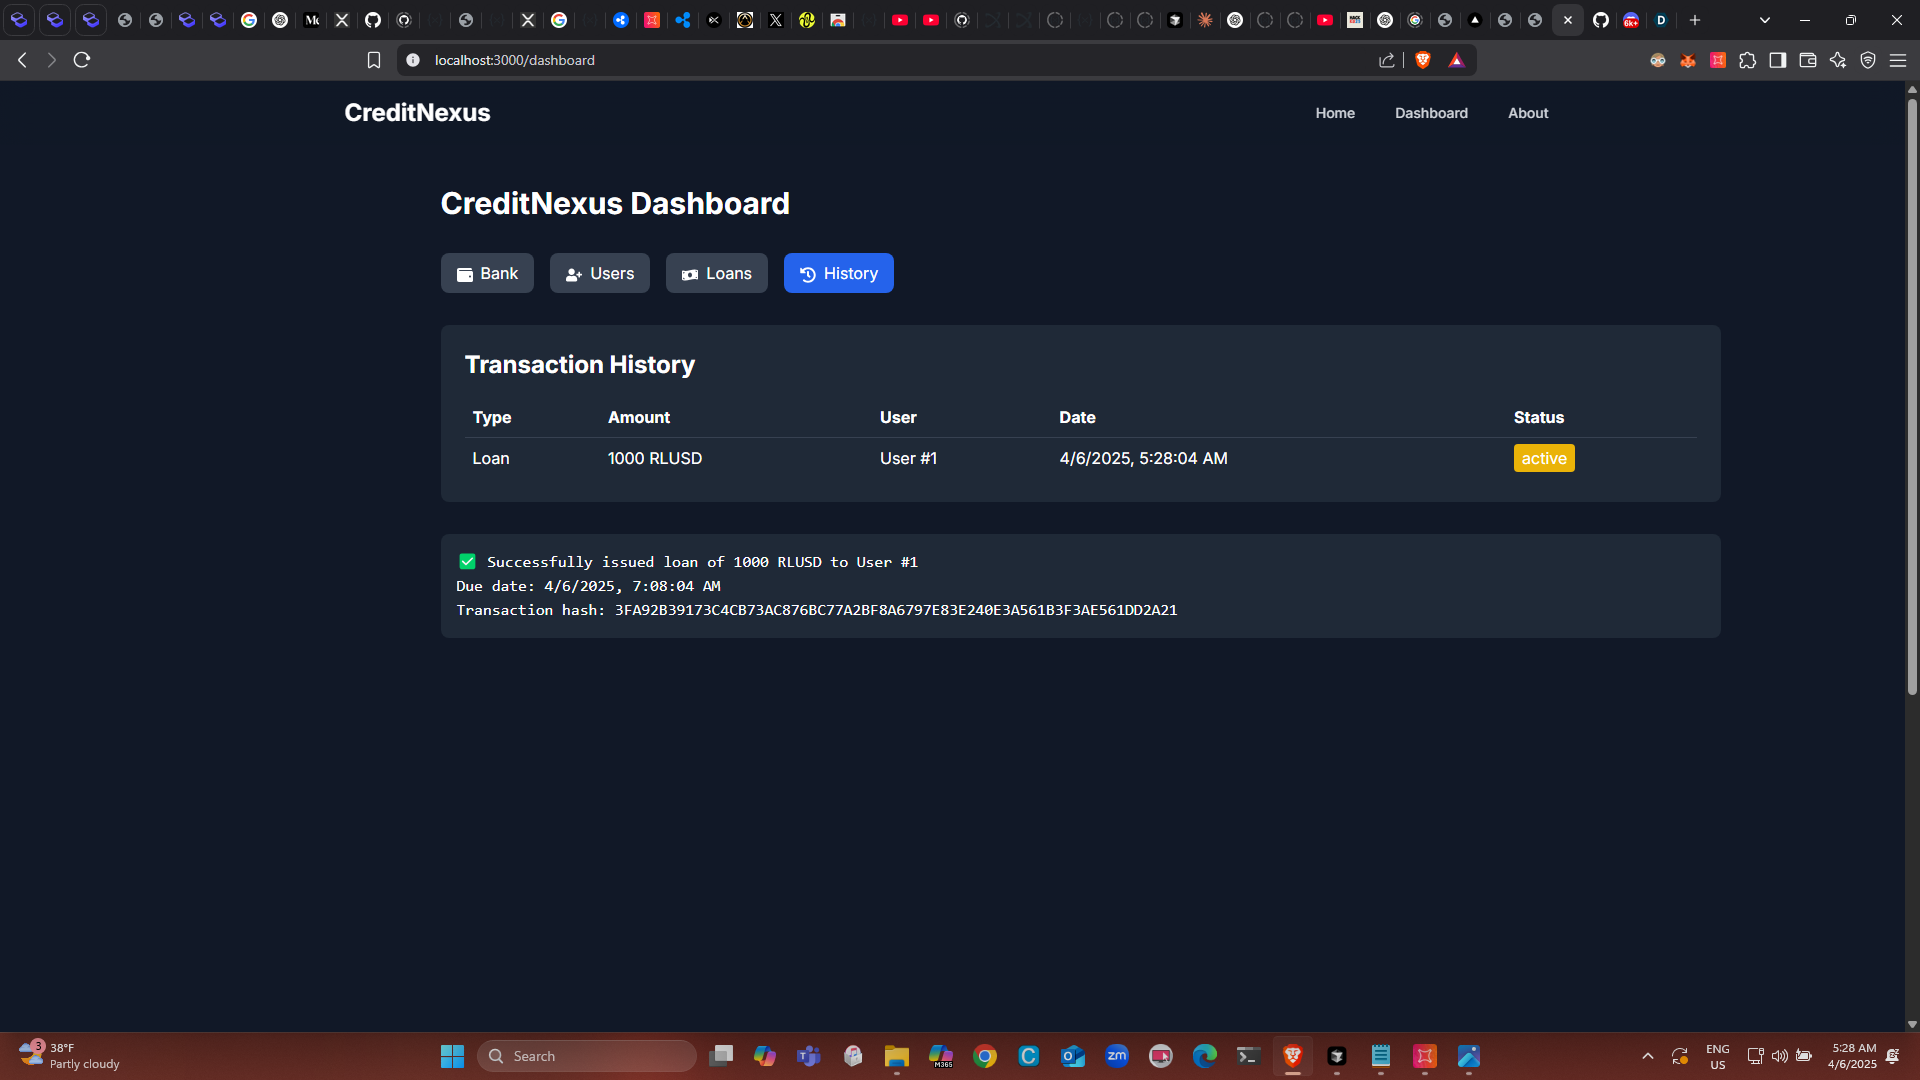
Task: Toggle the browser sidebar panel icon
Action: pyautogui.click(x=1777, y=60)
